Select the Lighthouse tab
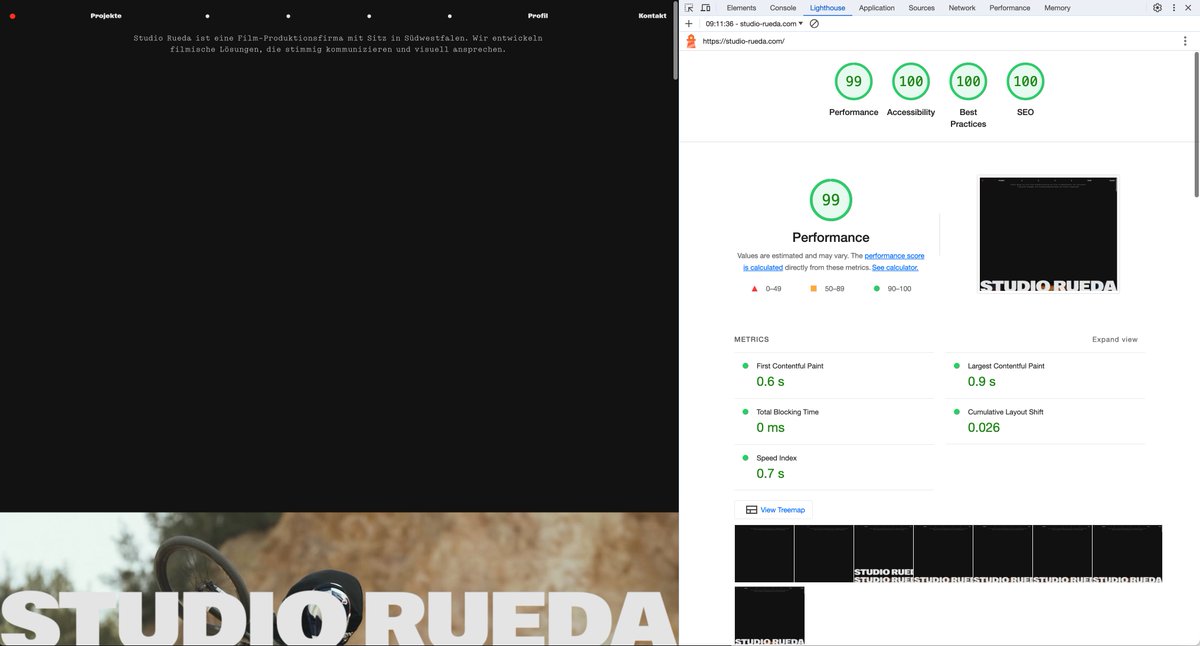 coord(827,8)
